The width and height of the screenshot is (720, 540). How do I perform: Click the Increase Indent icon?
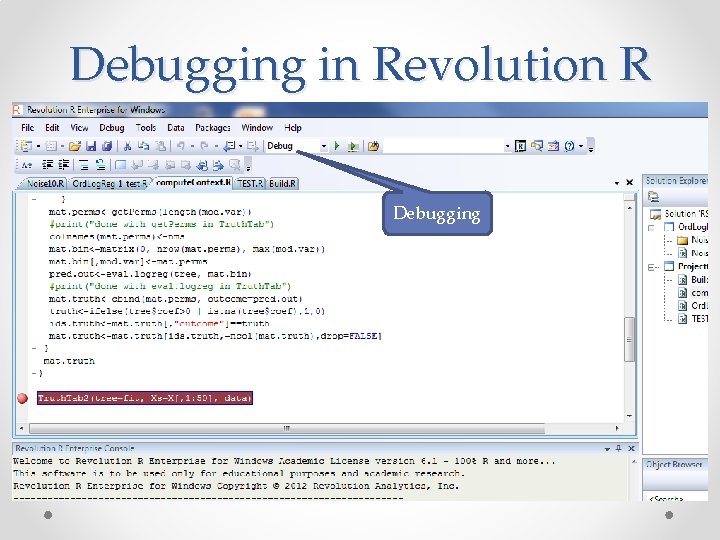pyautogui.click(x=64, y=164)
